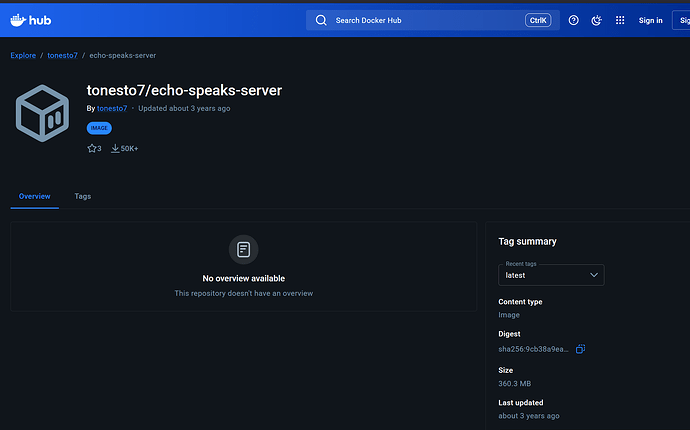
Task: Click the search magnifier icon
Action: (321, 20)
